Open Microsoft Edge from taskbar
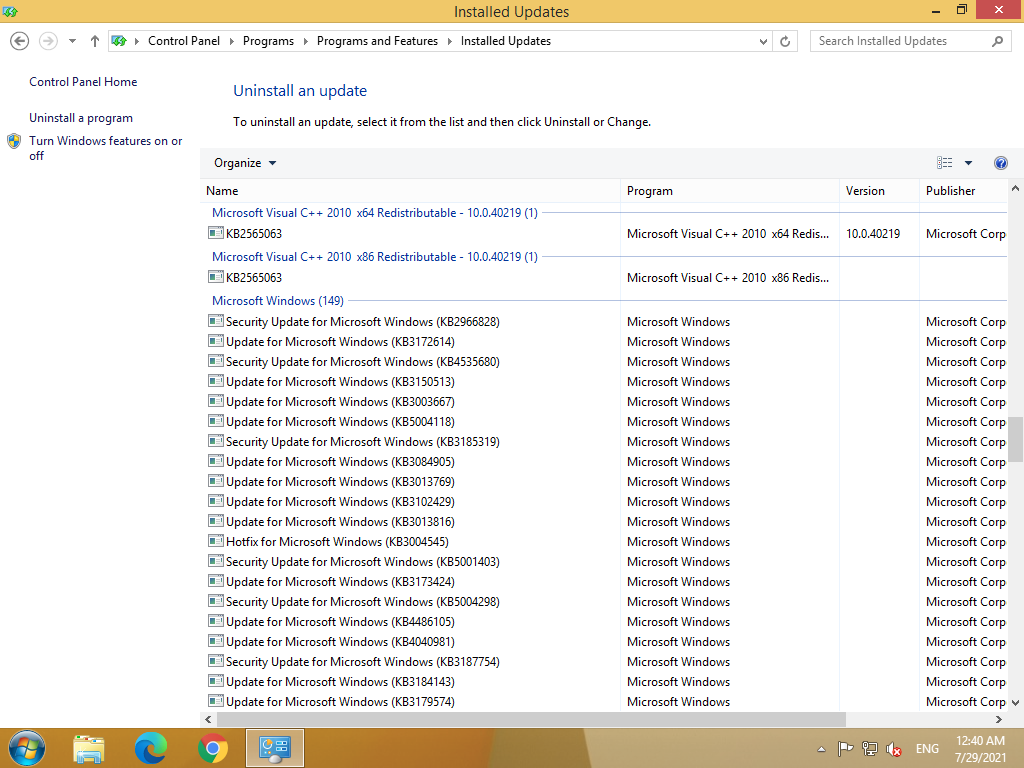Image resolution: width=1024 pixels, height=768 pixels. pos(151,747)
